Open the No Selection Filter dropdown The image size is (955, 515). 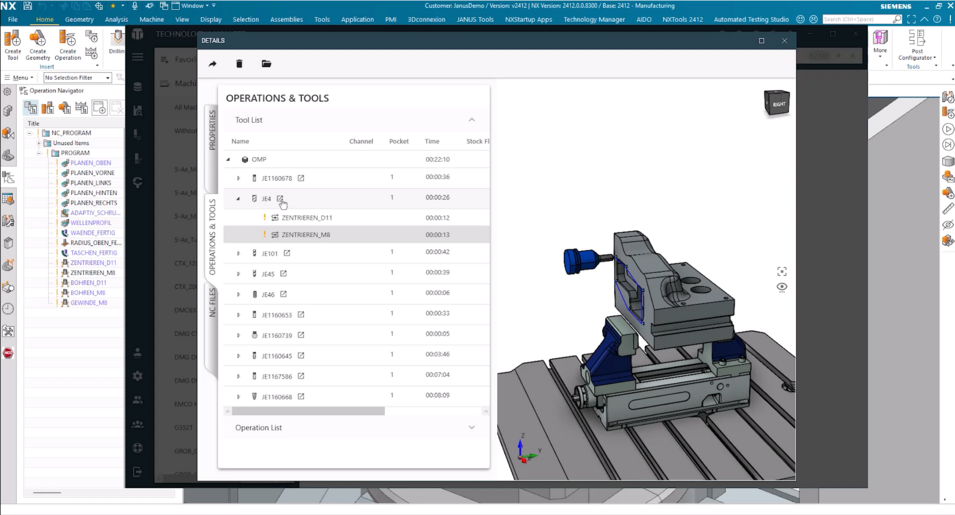coord(77,78)
